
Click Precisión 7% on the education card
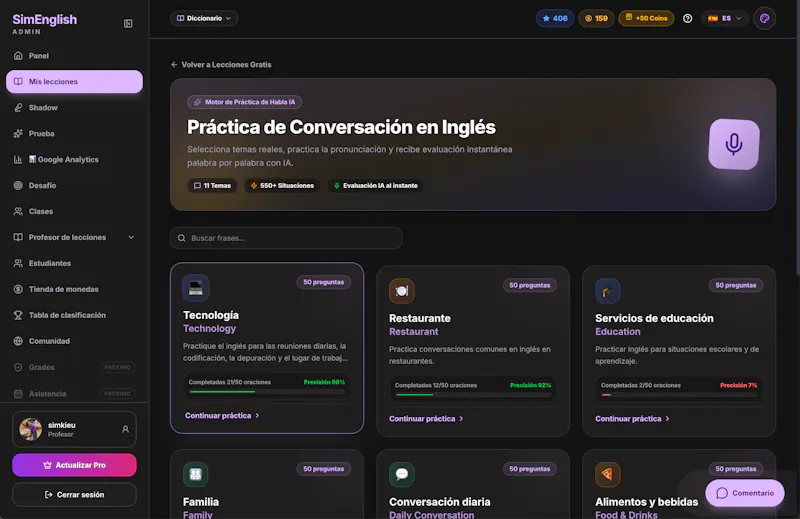738,385
